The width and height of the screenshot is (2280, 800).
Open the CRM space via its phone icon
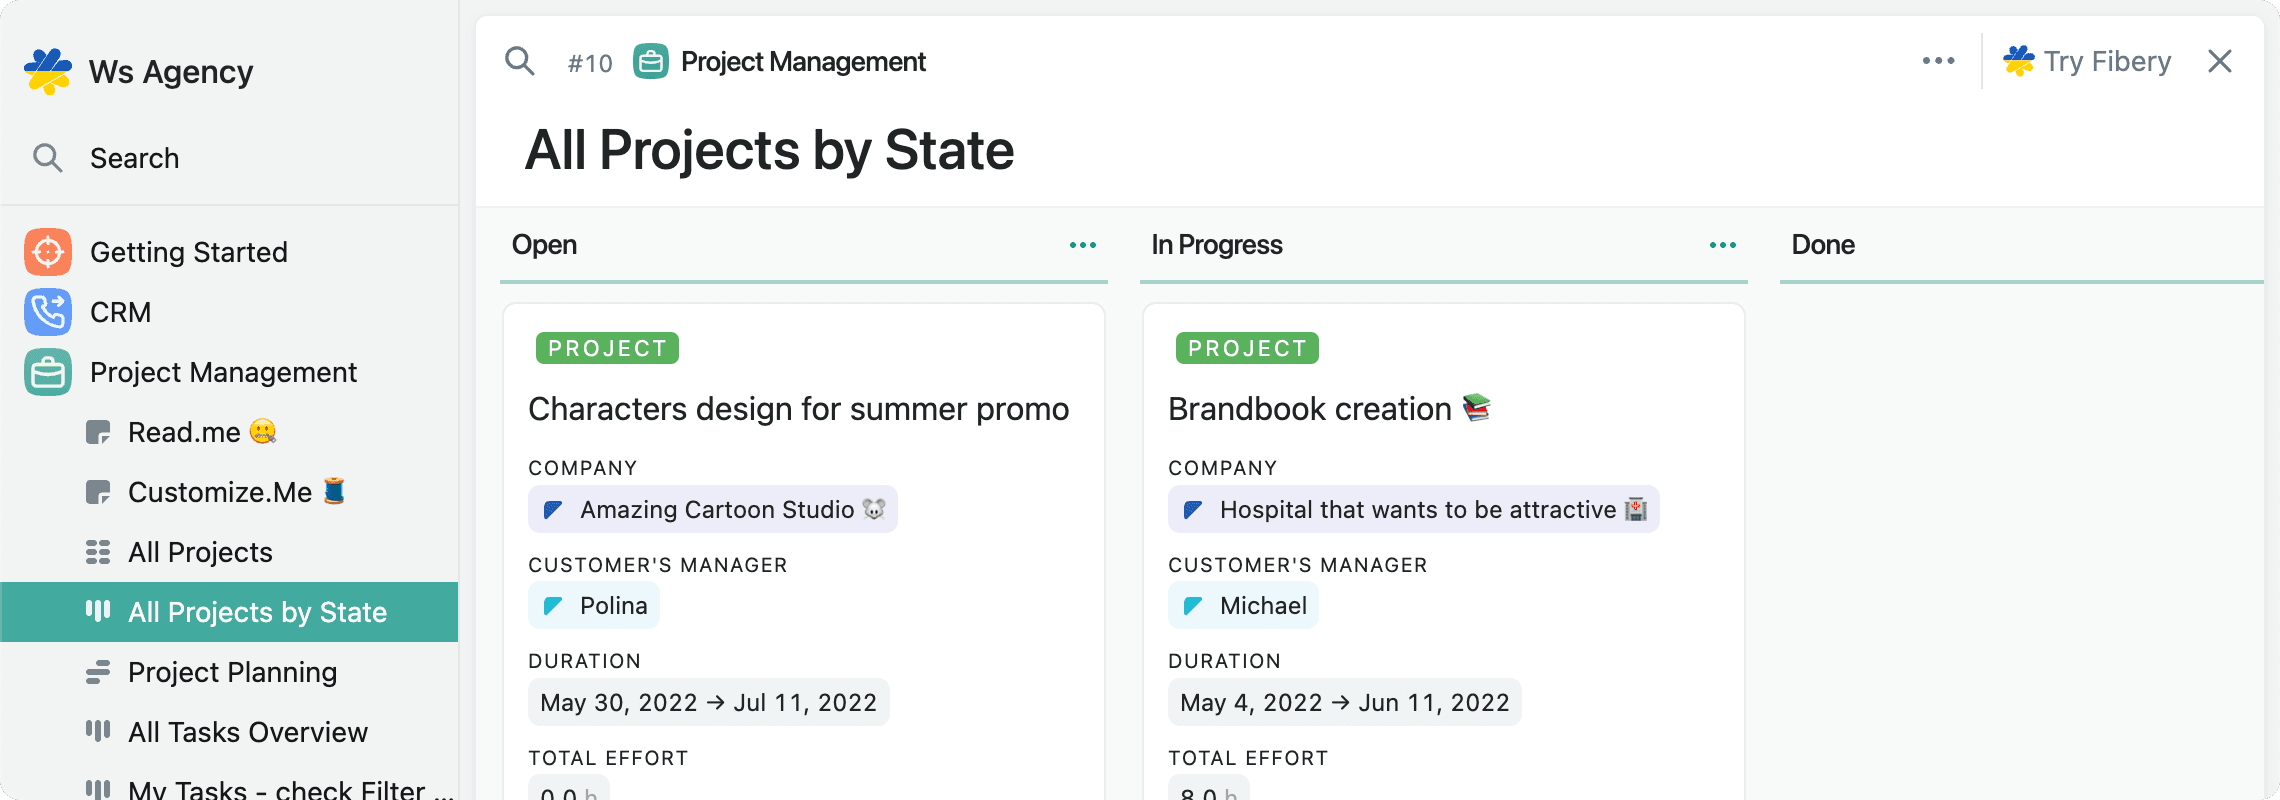tap(47, 312)
